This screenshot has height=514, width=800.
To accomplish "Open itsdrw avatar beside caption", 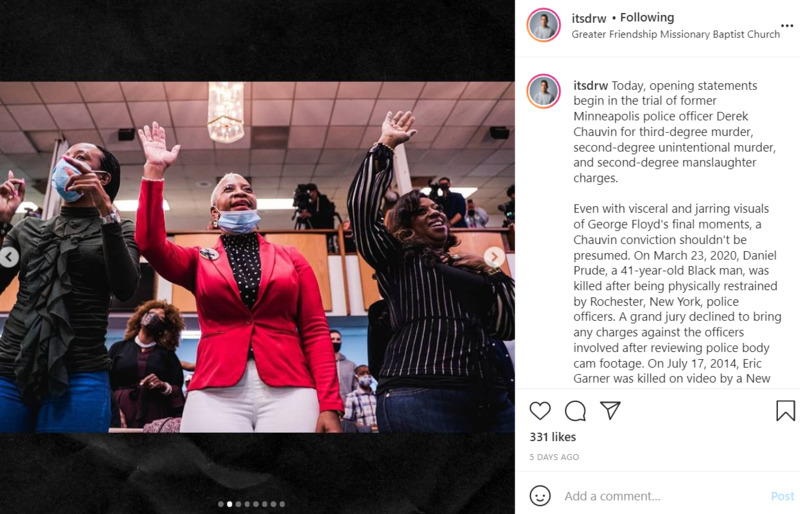I will (543, 91).
